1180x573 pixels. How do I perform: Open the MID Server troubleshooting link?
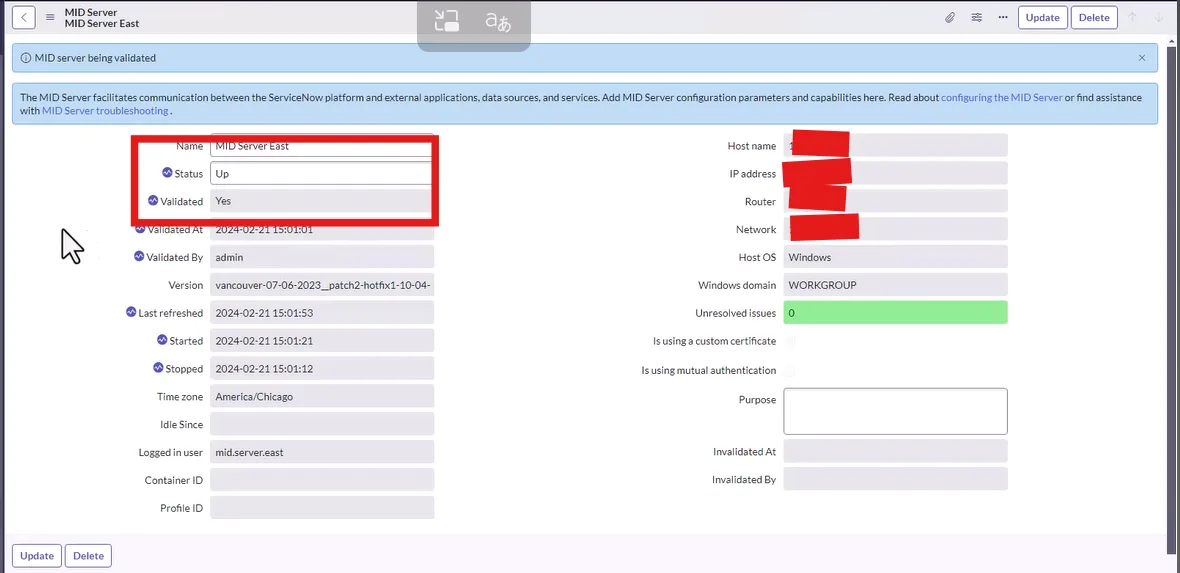pos(105,111)
